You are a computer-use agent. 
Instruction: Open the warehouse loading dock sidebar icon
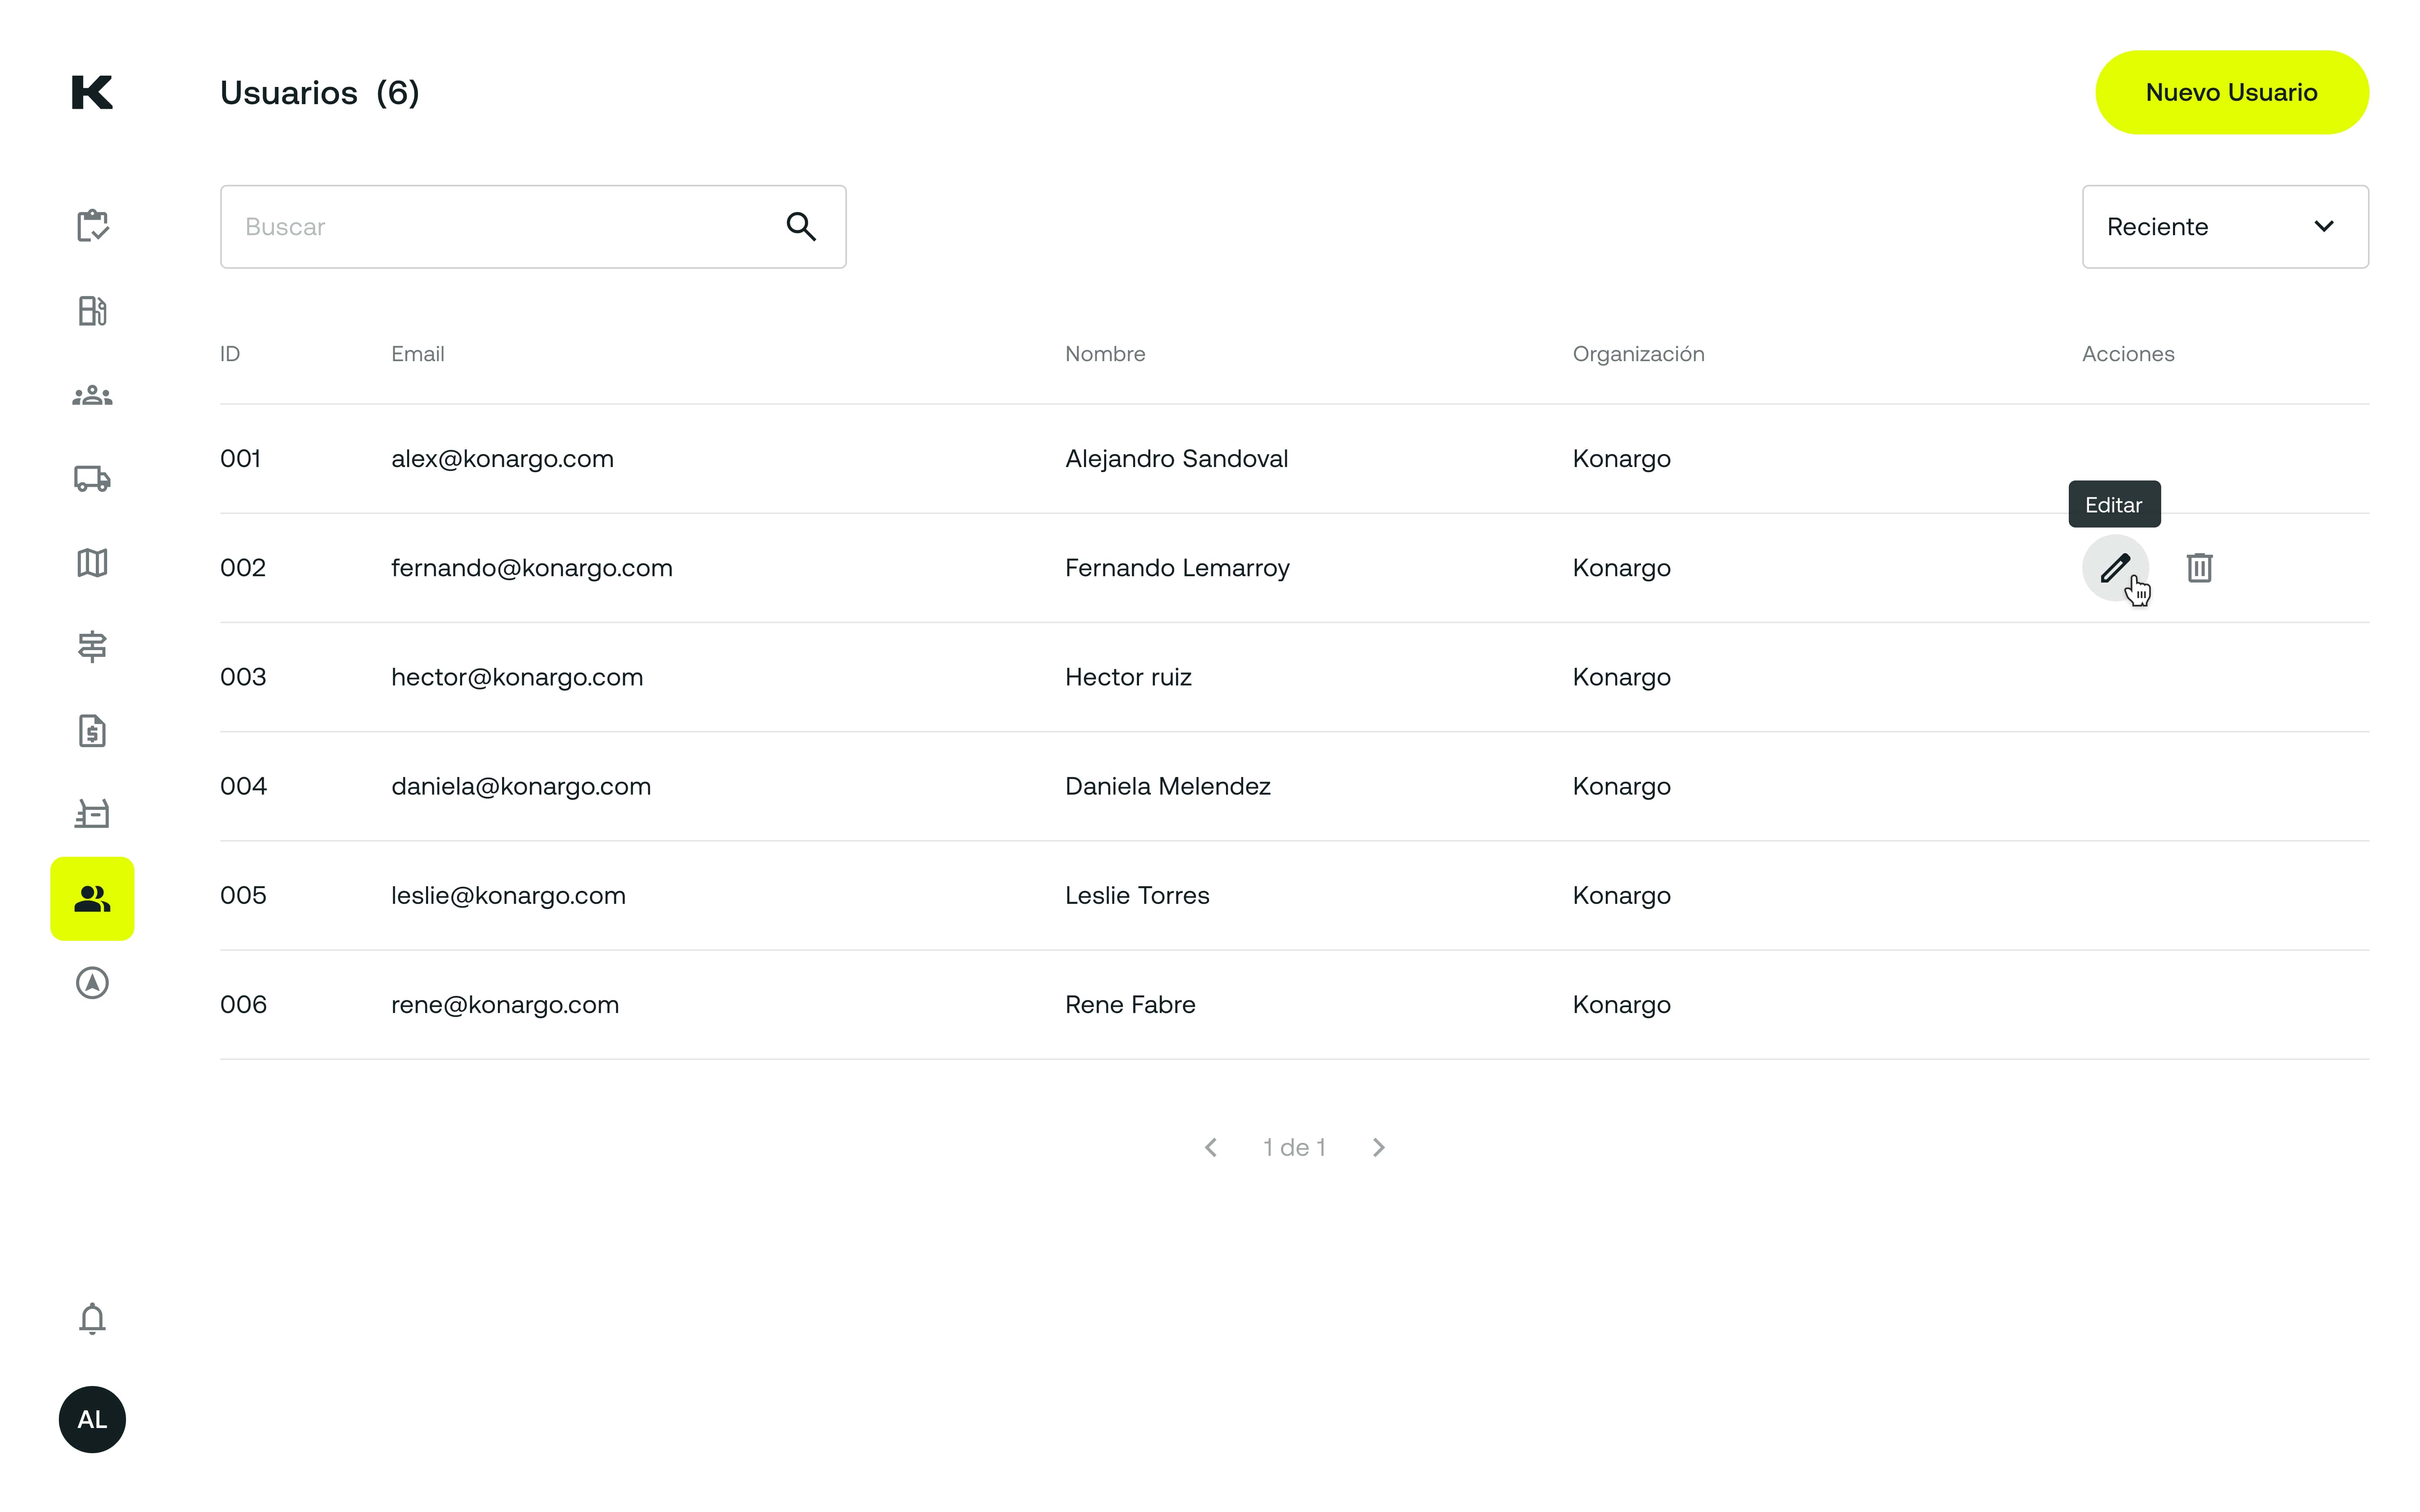click(92, 814)
